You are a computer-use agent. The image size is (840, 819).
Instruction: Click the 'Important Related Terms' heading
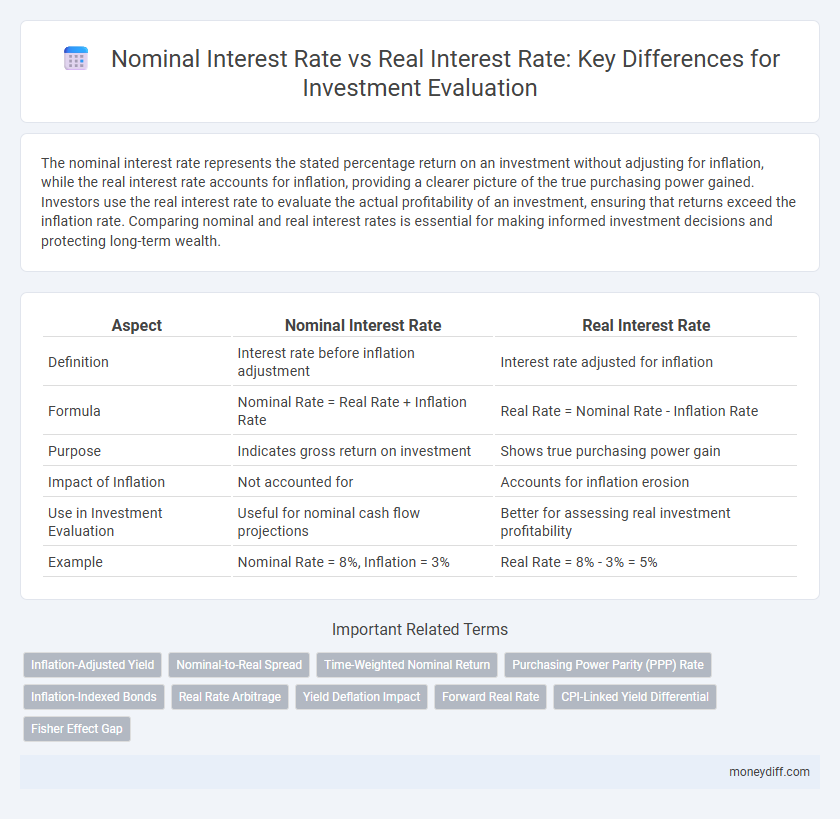pos(420,629)
